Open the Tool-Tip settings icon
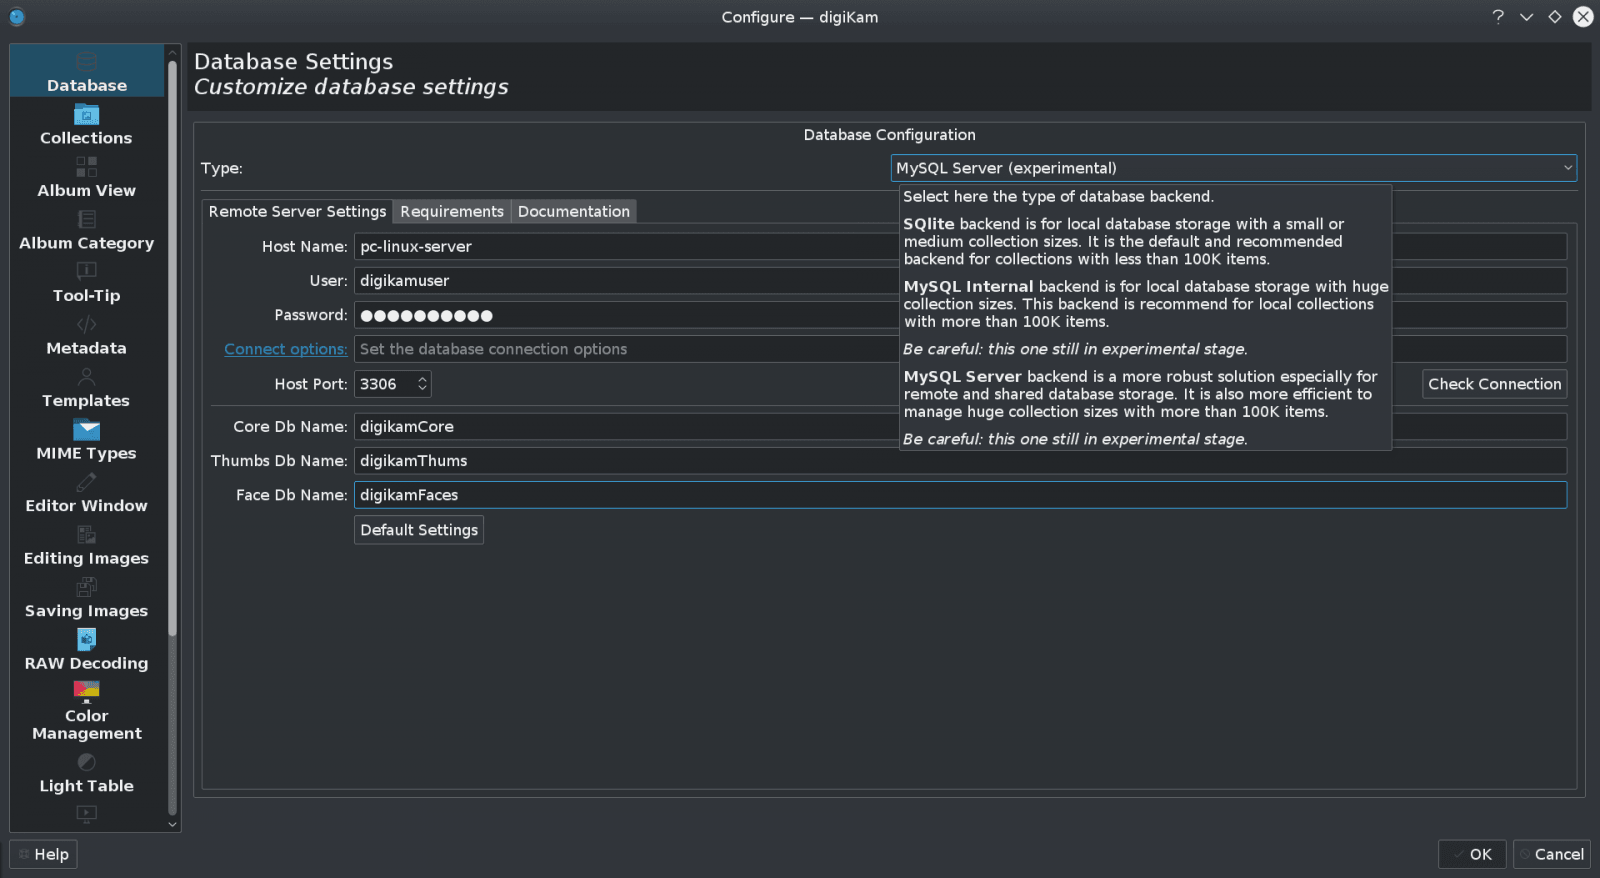Screen dimensions: 1600x878 click(87, 271)
